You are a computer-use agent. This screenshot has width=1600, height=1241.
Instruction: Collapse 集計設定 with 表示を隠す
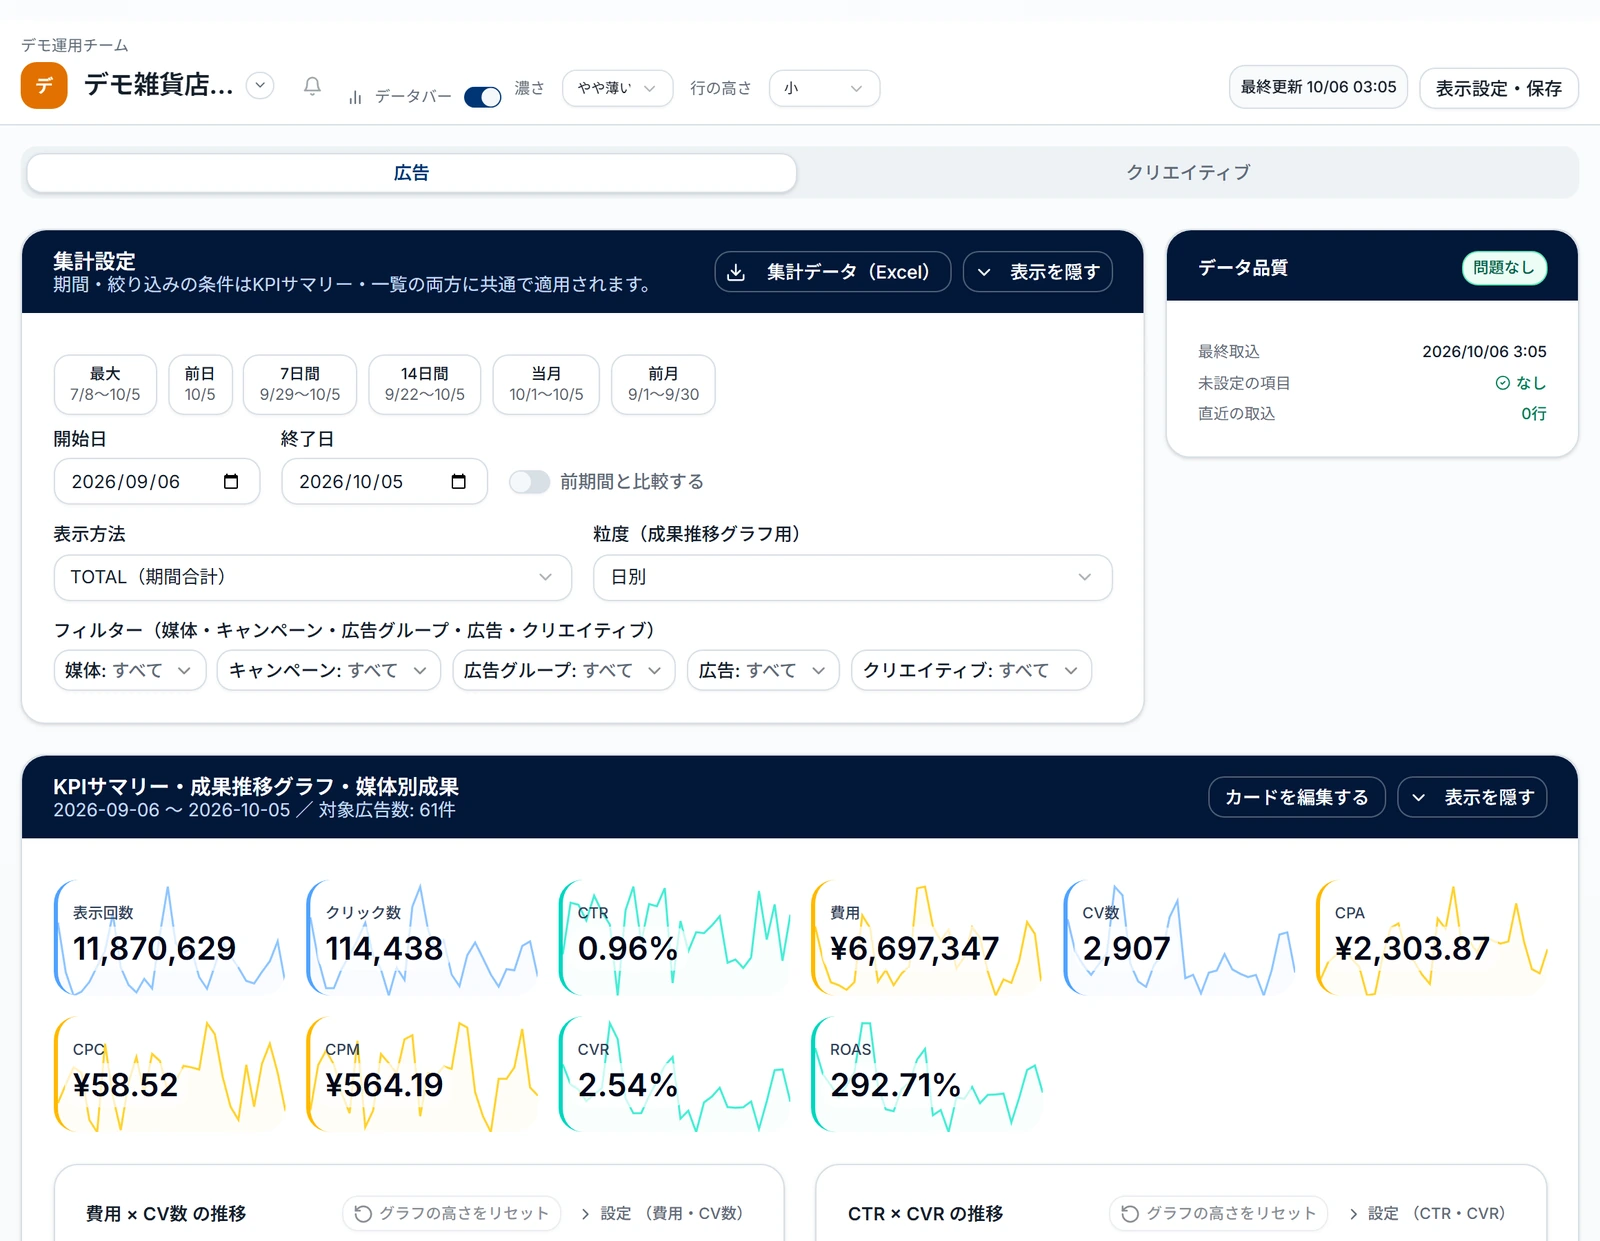click(1037, 272)
